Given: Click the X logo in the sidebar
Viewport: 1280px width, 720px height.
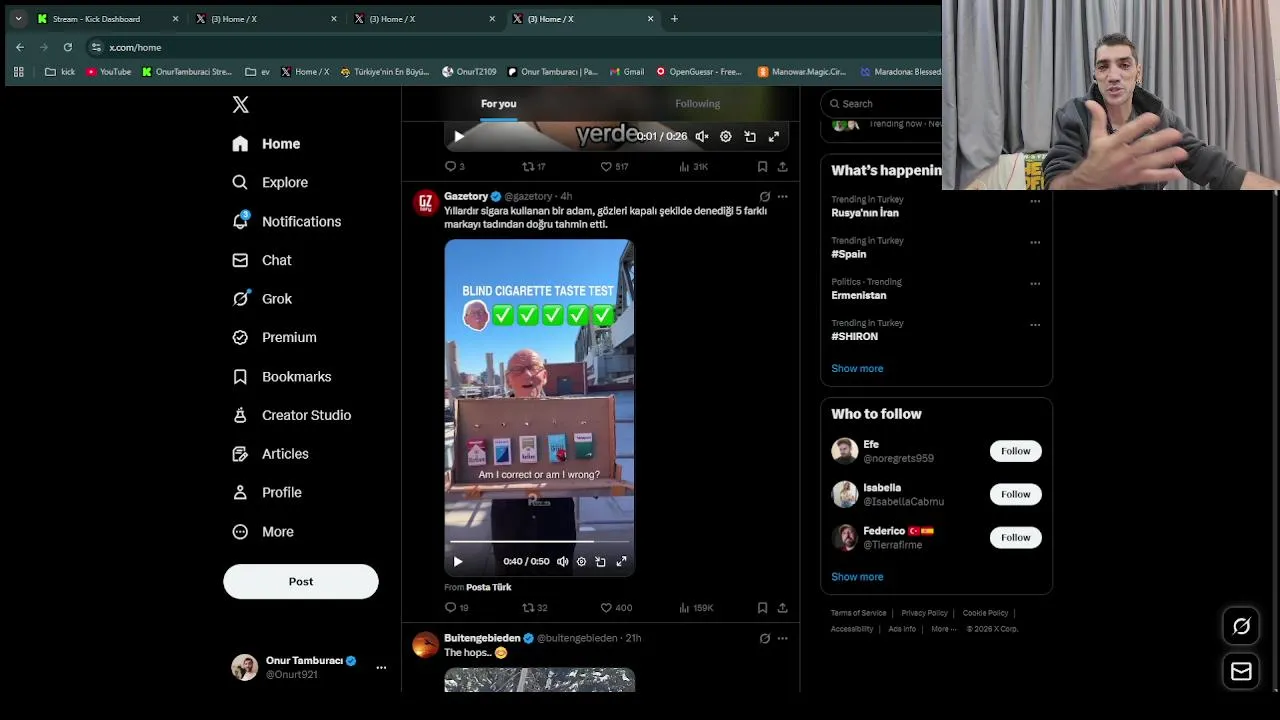Looking at the screenshot, I should (240, 104).
